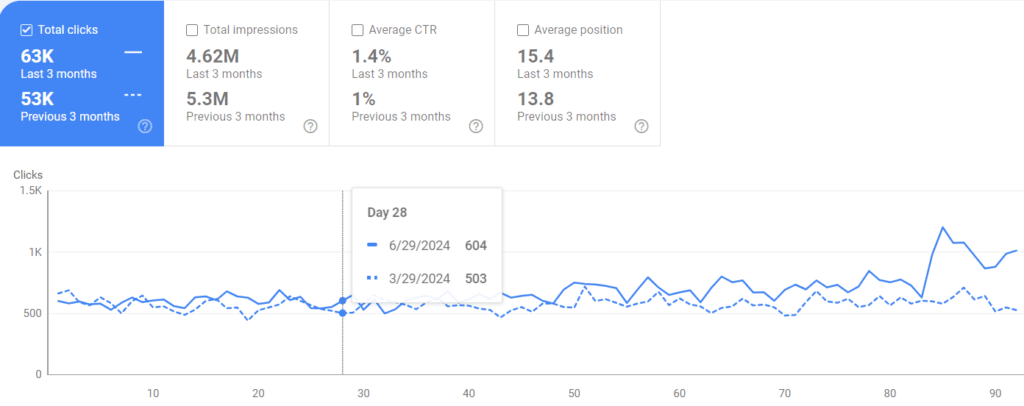
Task: Click the 50 label on the day axis
Action: [574, 394]
